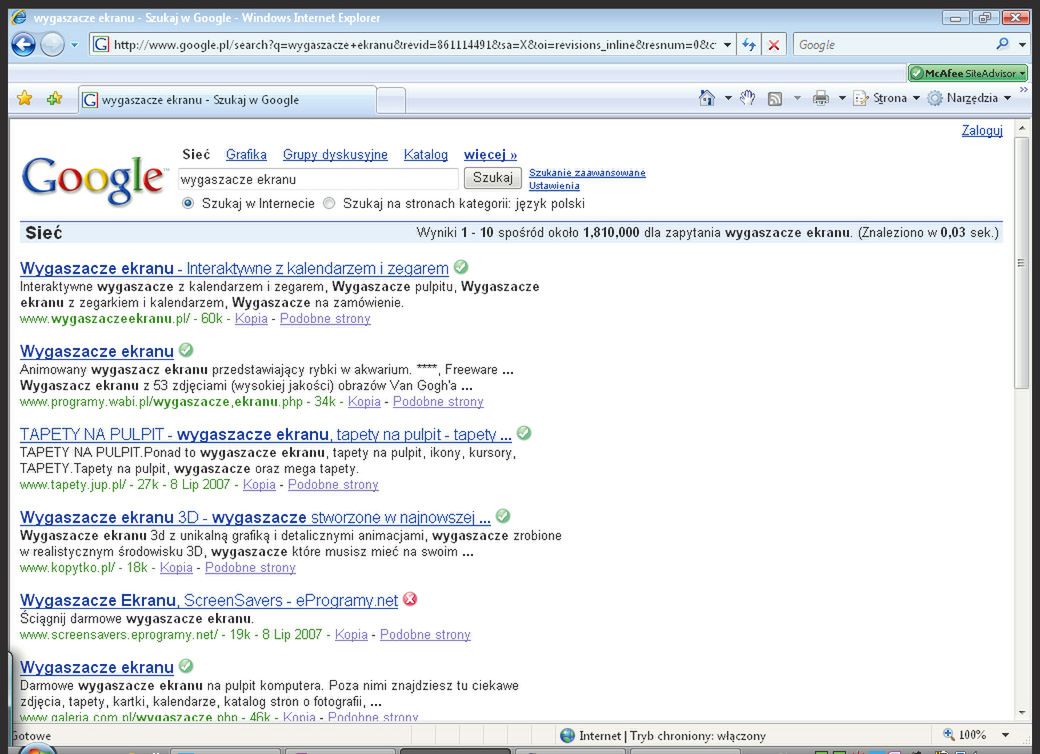Open the Grafika search category
The height and width of the screenshot is (754, 1040).
(x=246, y=155)
